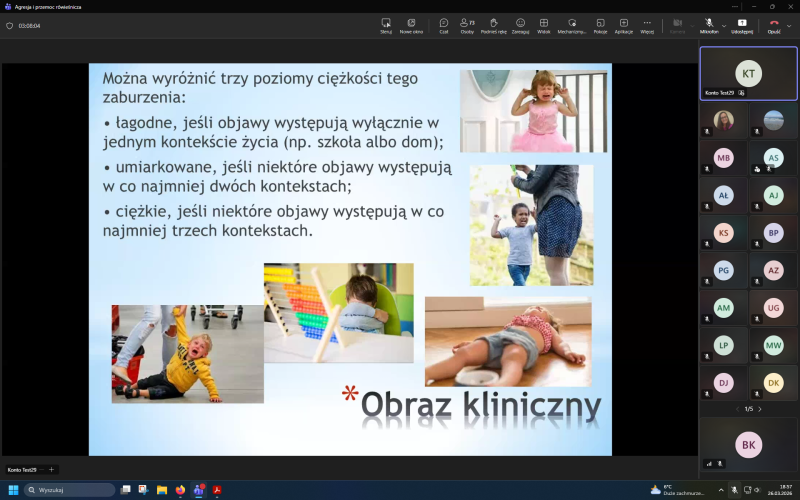Open the Pokoje breakout rooms

[x=600, y=25]
